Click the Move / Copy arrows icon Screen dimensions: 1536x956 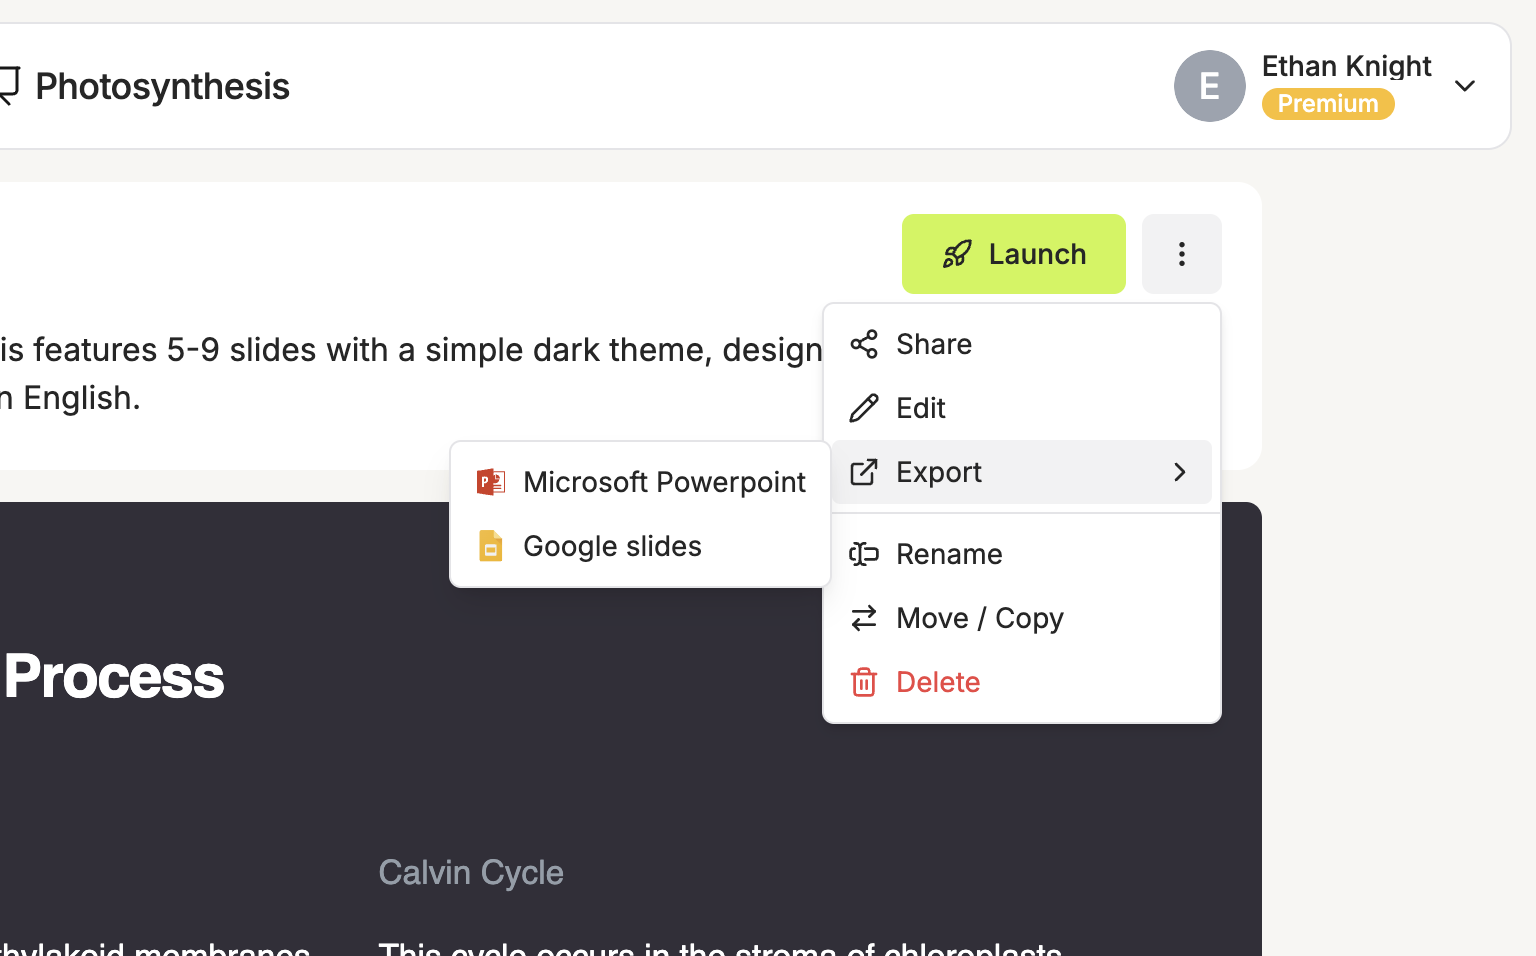(864, 618)
